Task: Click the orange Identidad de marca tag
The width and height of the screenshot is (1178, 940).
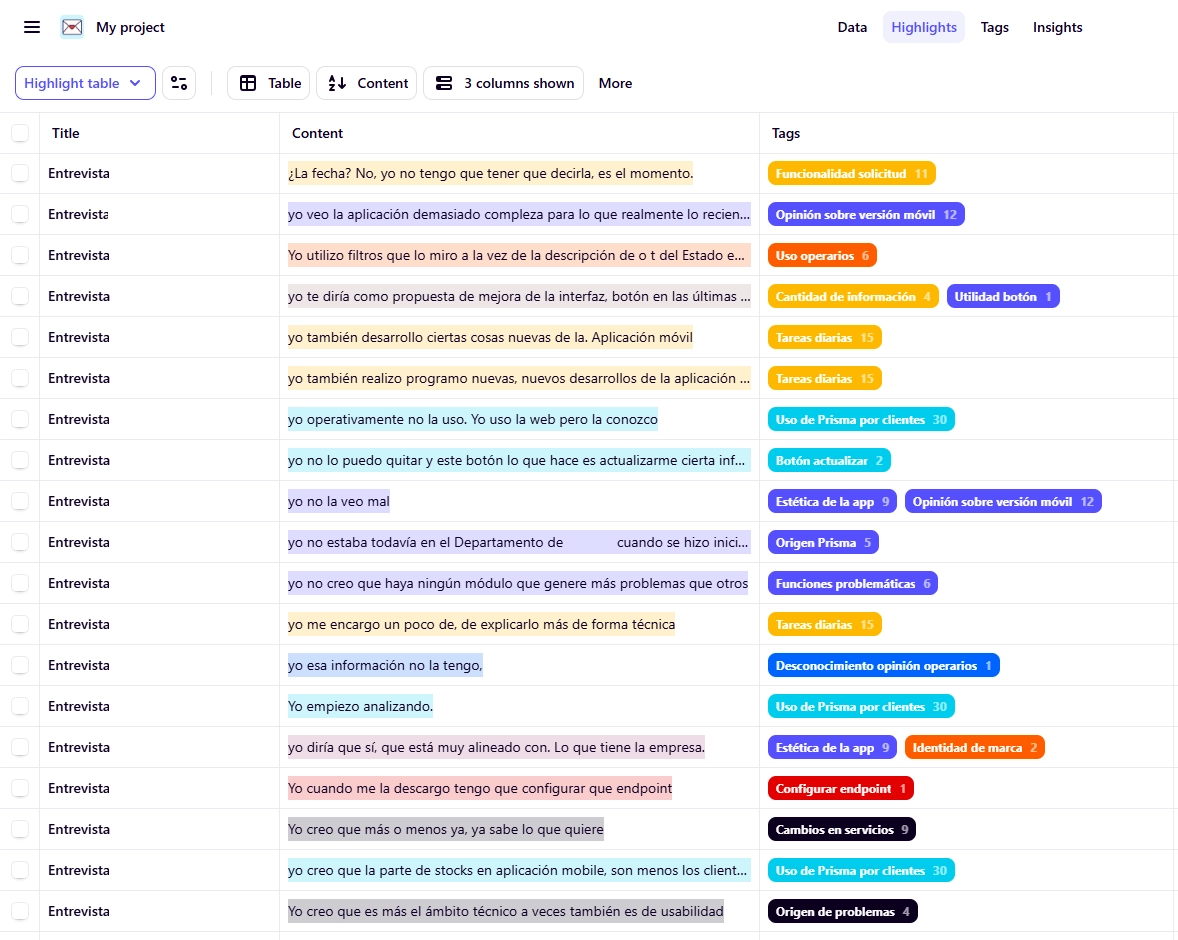Action: (974, 747)
